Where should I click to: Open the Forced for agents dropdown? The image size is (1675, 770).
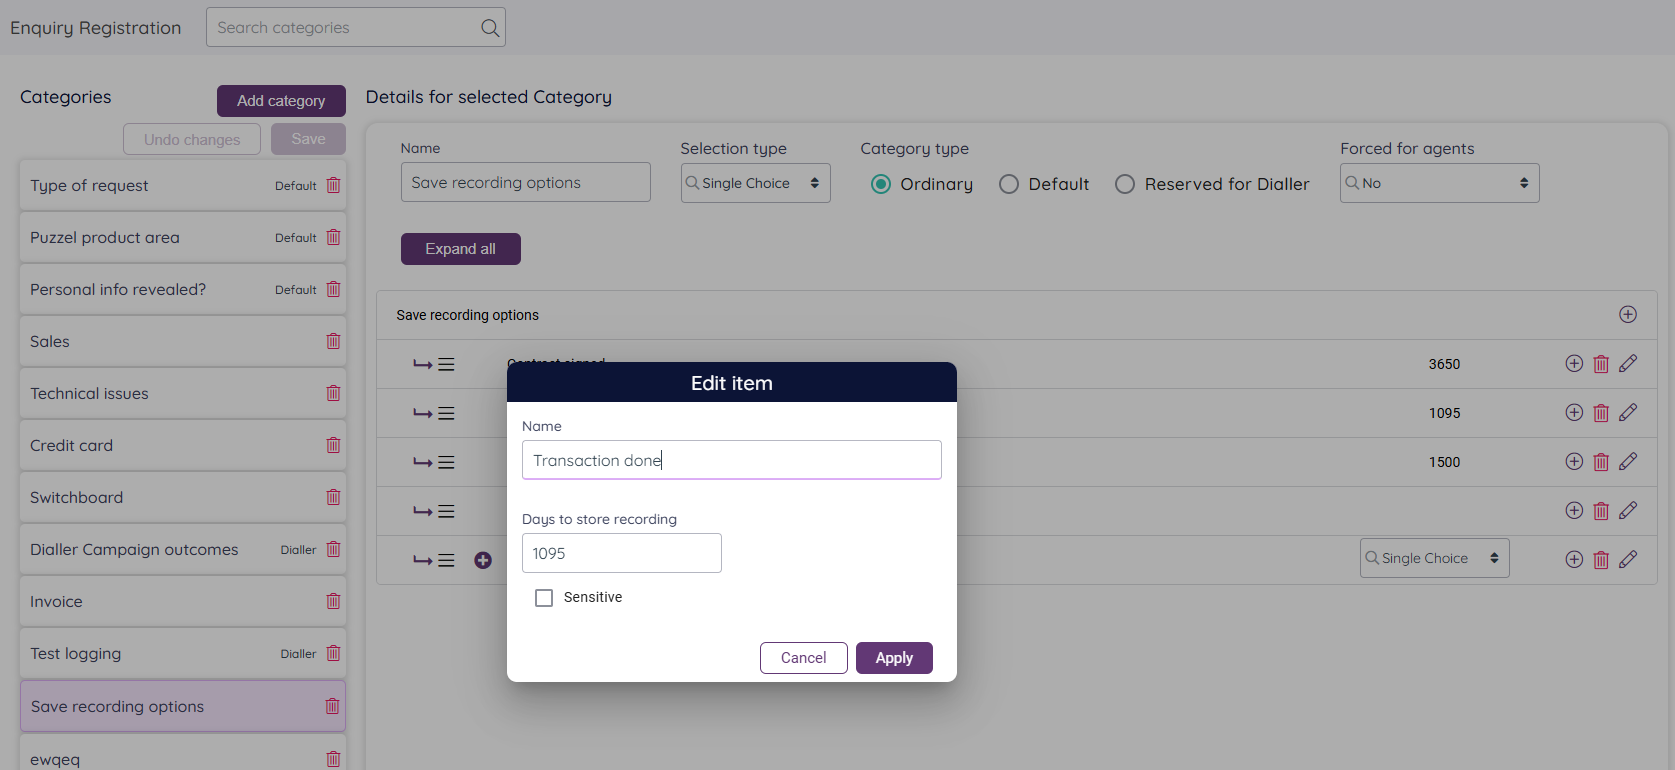(1438, 184)
